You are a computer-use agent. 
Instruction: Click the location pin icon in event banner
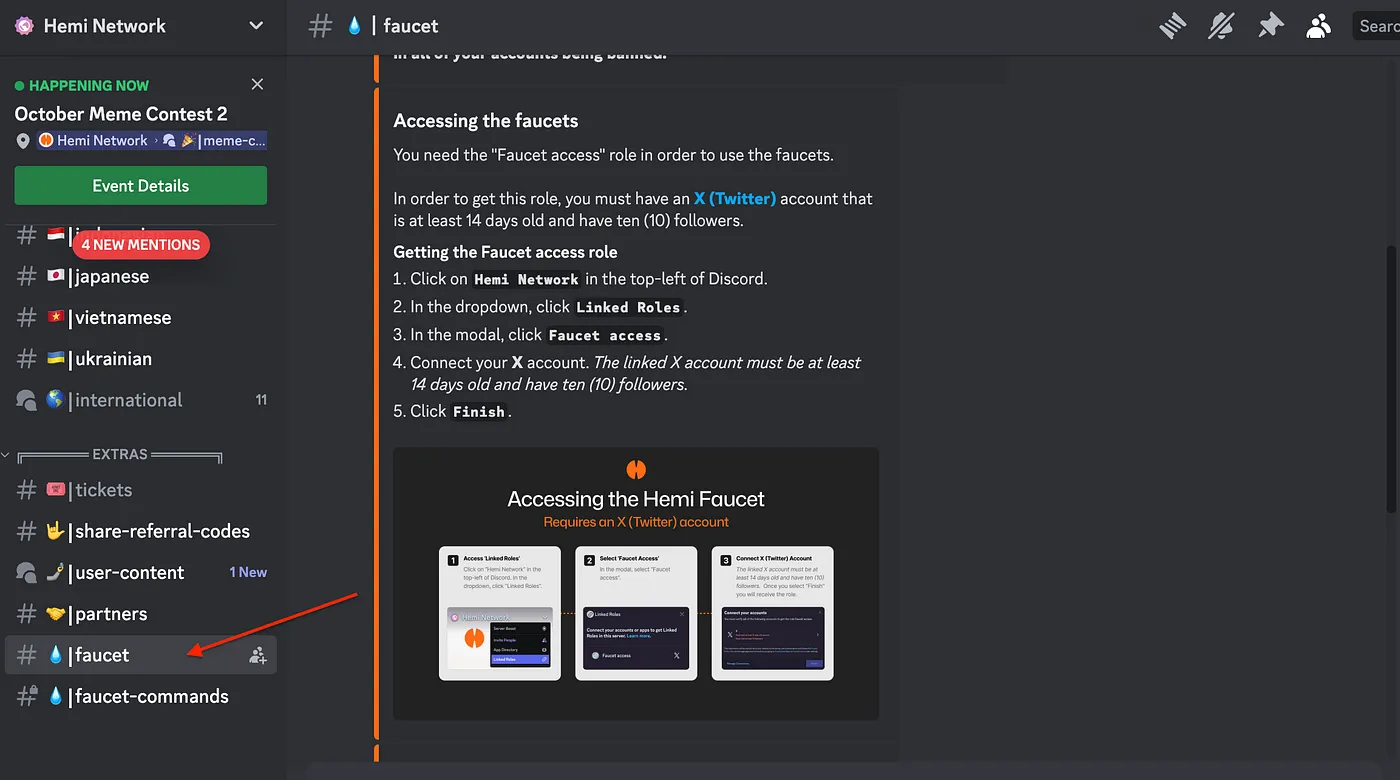(x=24, y=141)
